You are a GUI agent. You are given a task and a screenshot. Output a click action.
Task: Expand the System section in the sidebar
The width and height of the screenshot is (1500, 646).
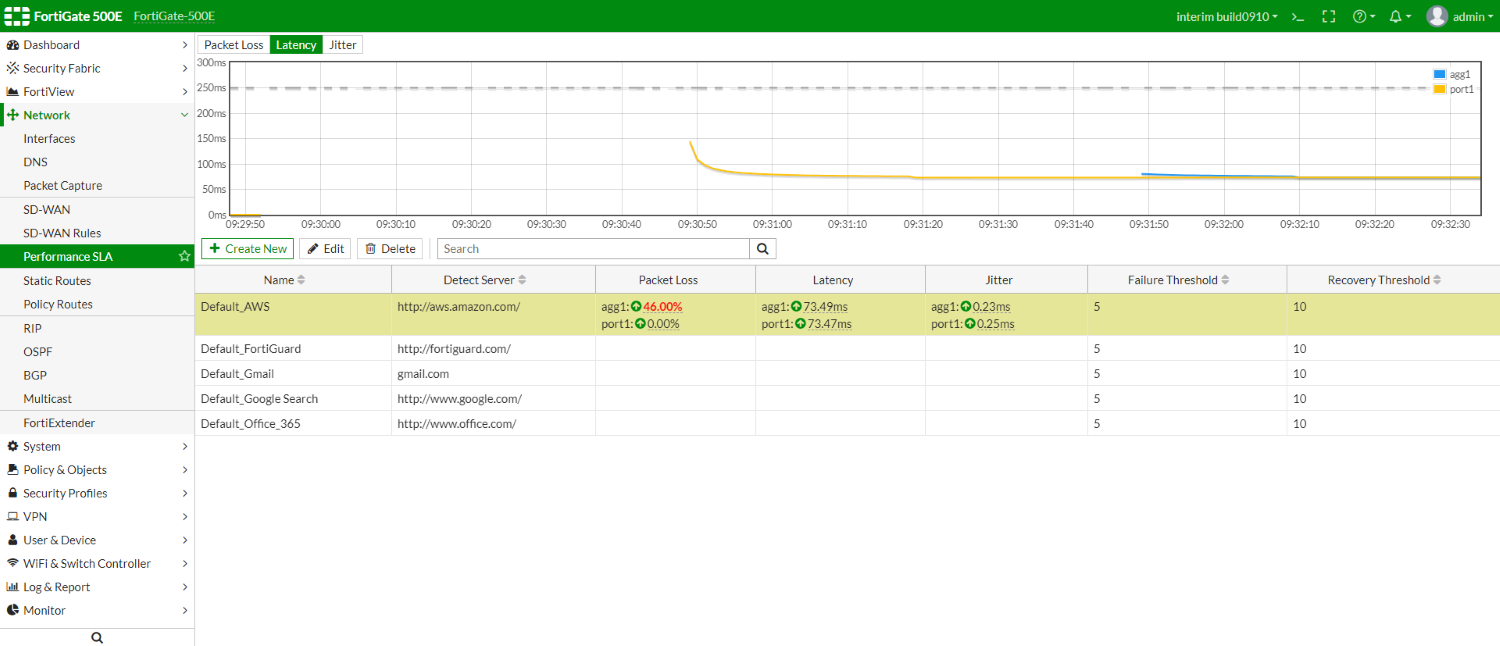click(x=184, y=446)
